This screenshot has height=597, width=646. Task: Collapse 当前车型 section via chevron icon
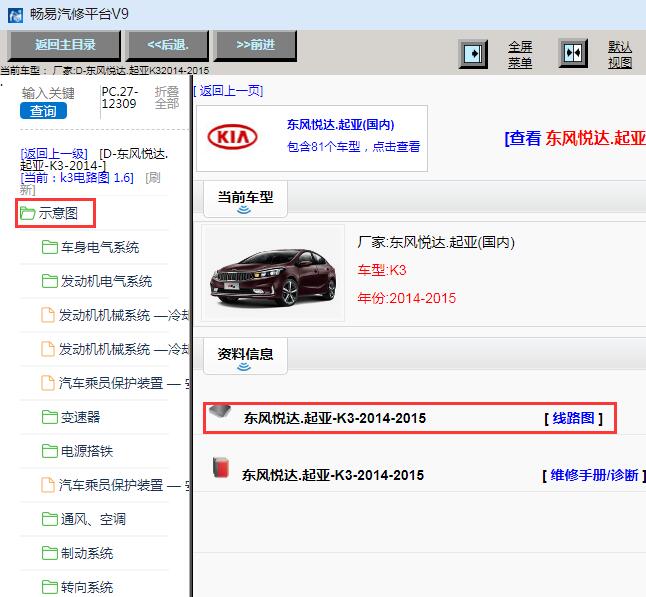(x=244, y=210)
